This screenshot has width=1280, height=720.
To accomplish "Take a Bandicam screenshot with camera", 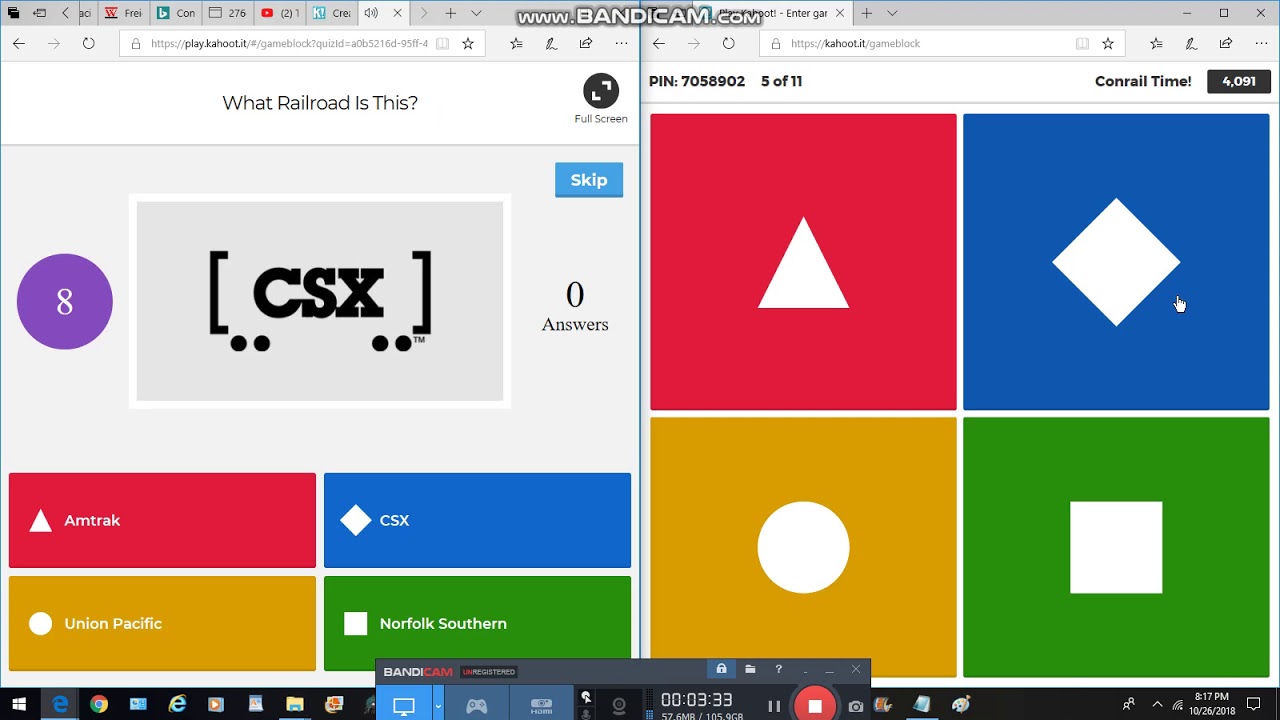I will [x=856, y=706].
